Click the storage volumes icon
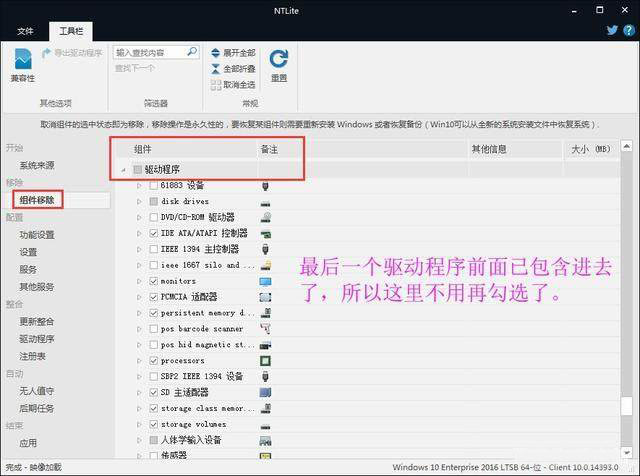This screenshot has height=476, width=640. tap(265, 427)
